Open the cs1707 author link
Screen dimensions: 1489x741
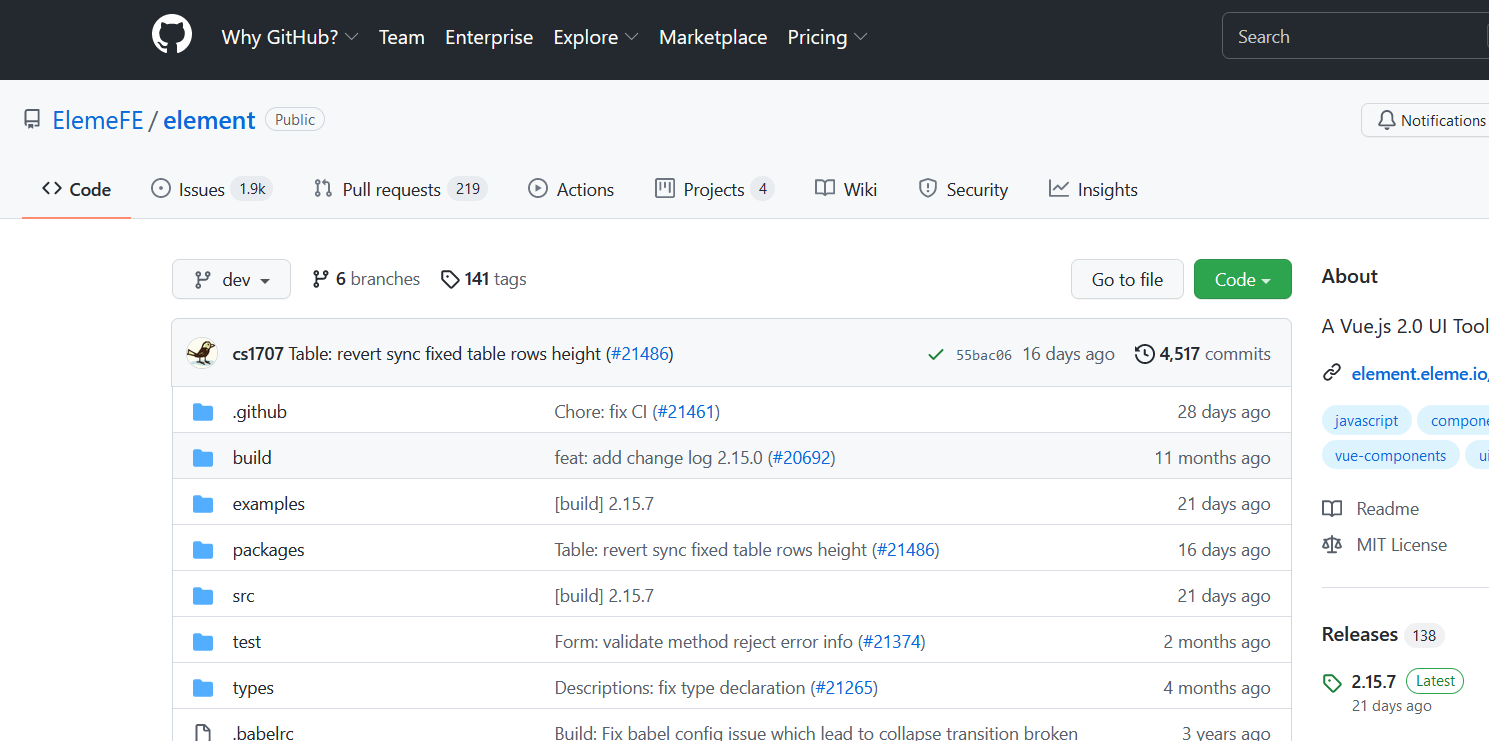(258, 354)
